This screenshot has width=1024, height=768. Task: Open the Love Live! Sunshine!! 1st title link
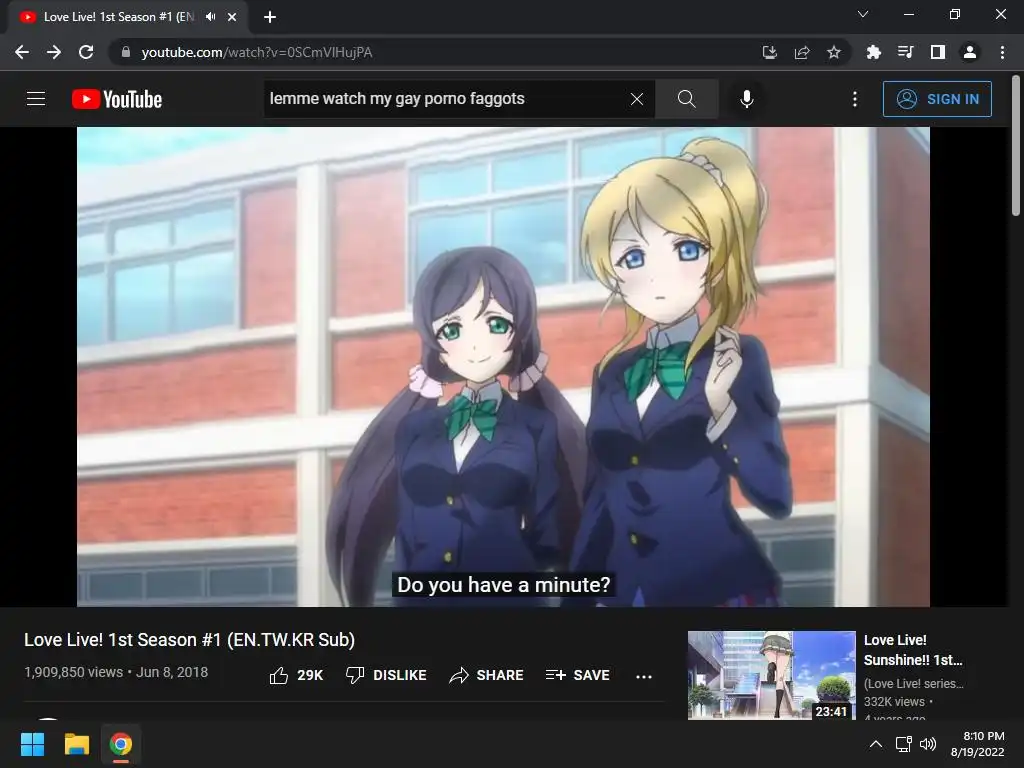click(x=913, y=650)
